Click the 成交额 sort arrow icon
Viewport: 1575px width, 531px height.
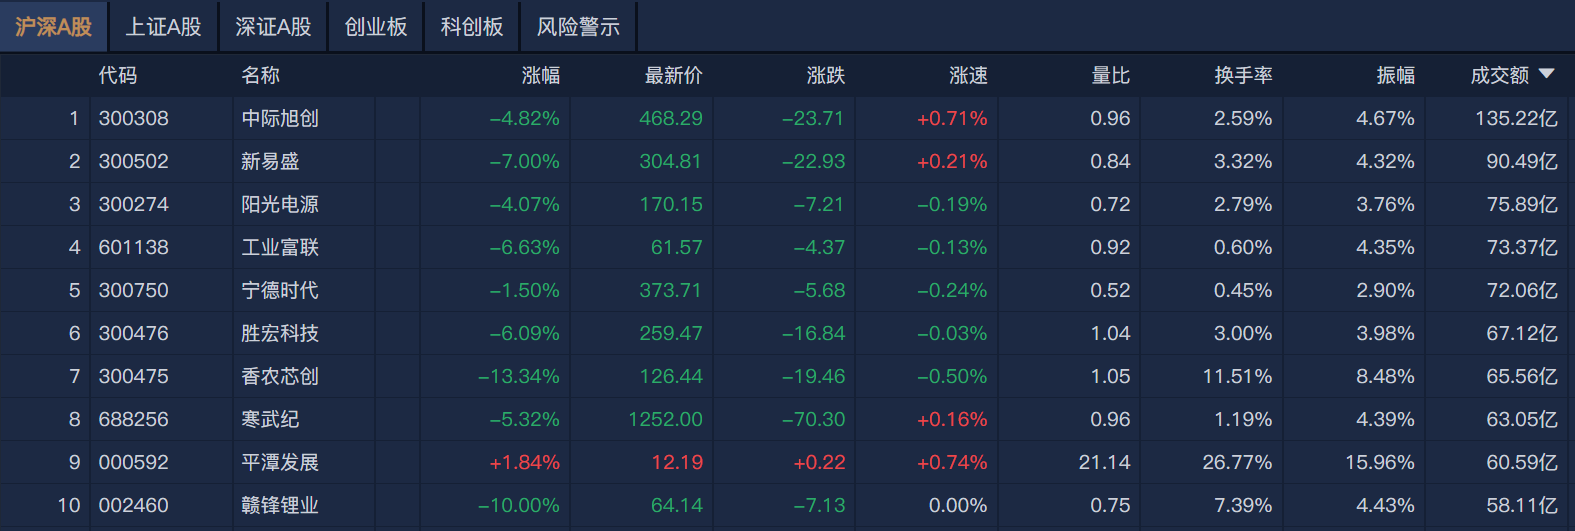coord(1546,74)
